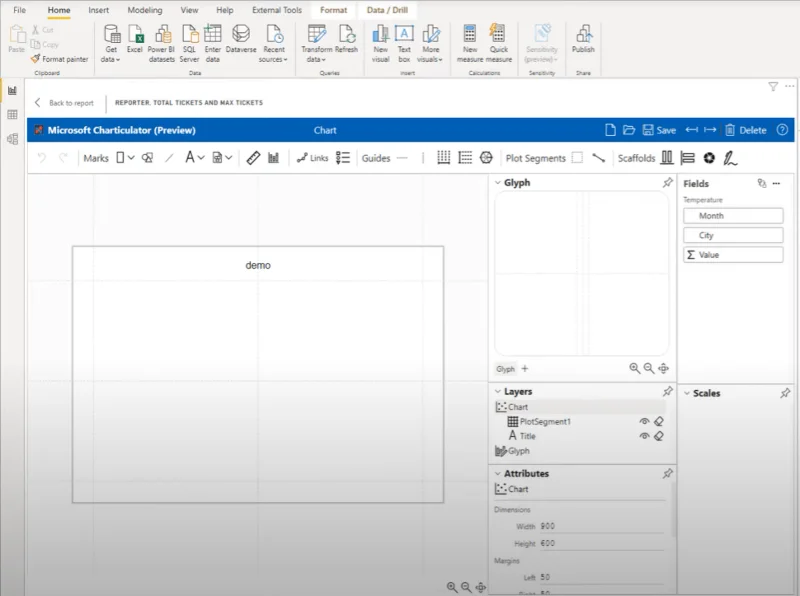
Task: Pin the Attributes panel
Action: (x=667, y=474)
